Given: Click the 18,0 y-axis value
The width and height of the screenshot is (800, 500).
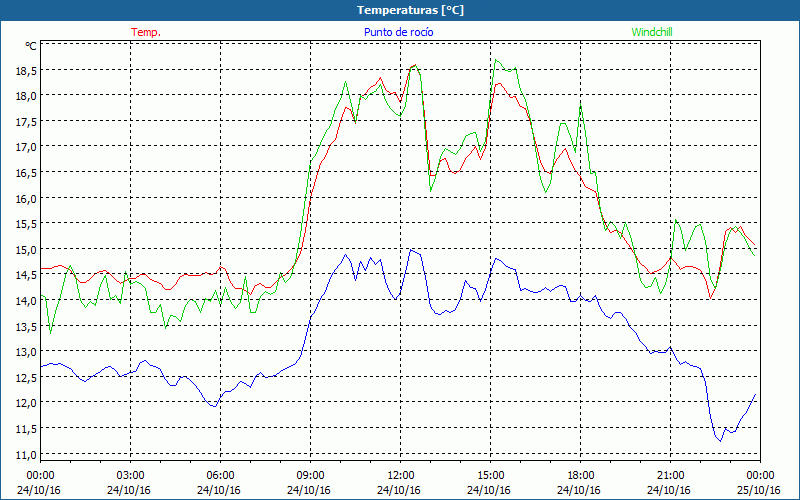Looking at the screenshot, I should pyautogui.click(x=27, y=96).
